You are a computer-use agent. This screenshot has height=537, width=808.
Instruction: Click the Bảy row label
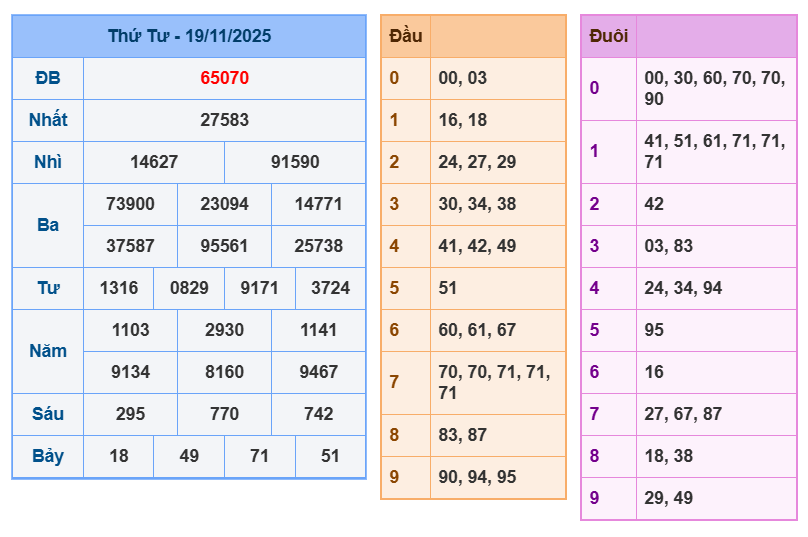tap(48, 456)
